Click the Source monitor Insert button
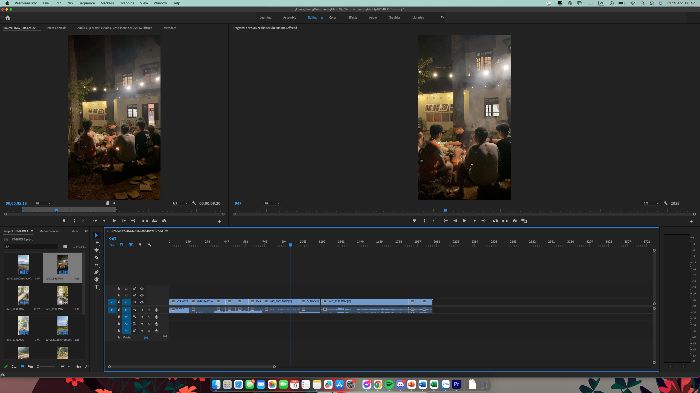Viewport: 700px width, 393px height. click(x=145, y=221)
